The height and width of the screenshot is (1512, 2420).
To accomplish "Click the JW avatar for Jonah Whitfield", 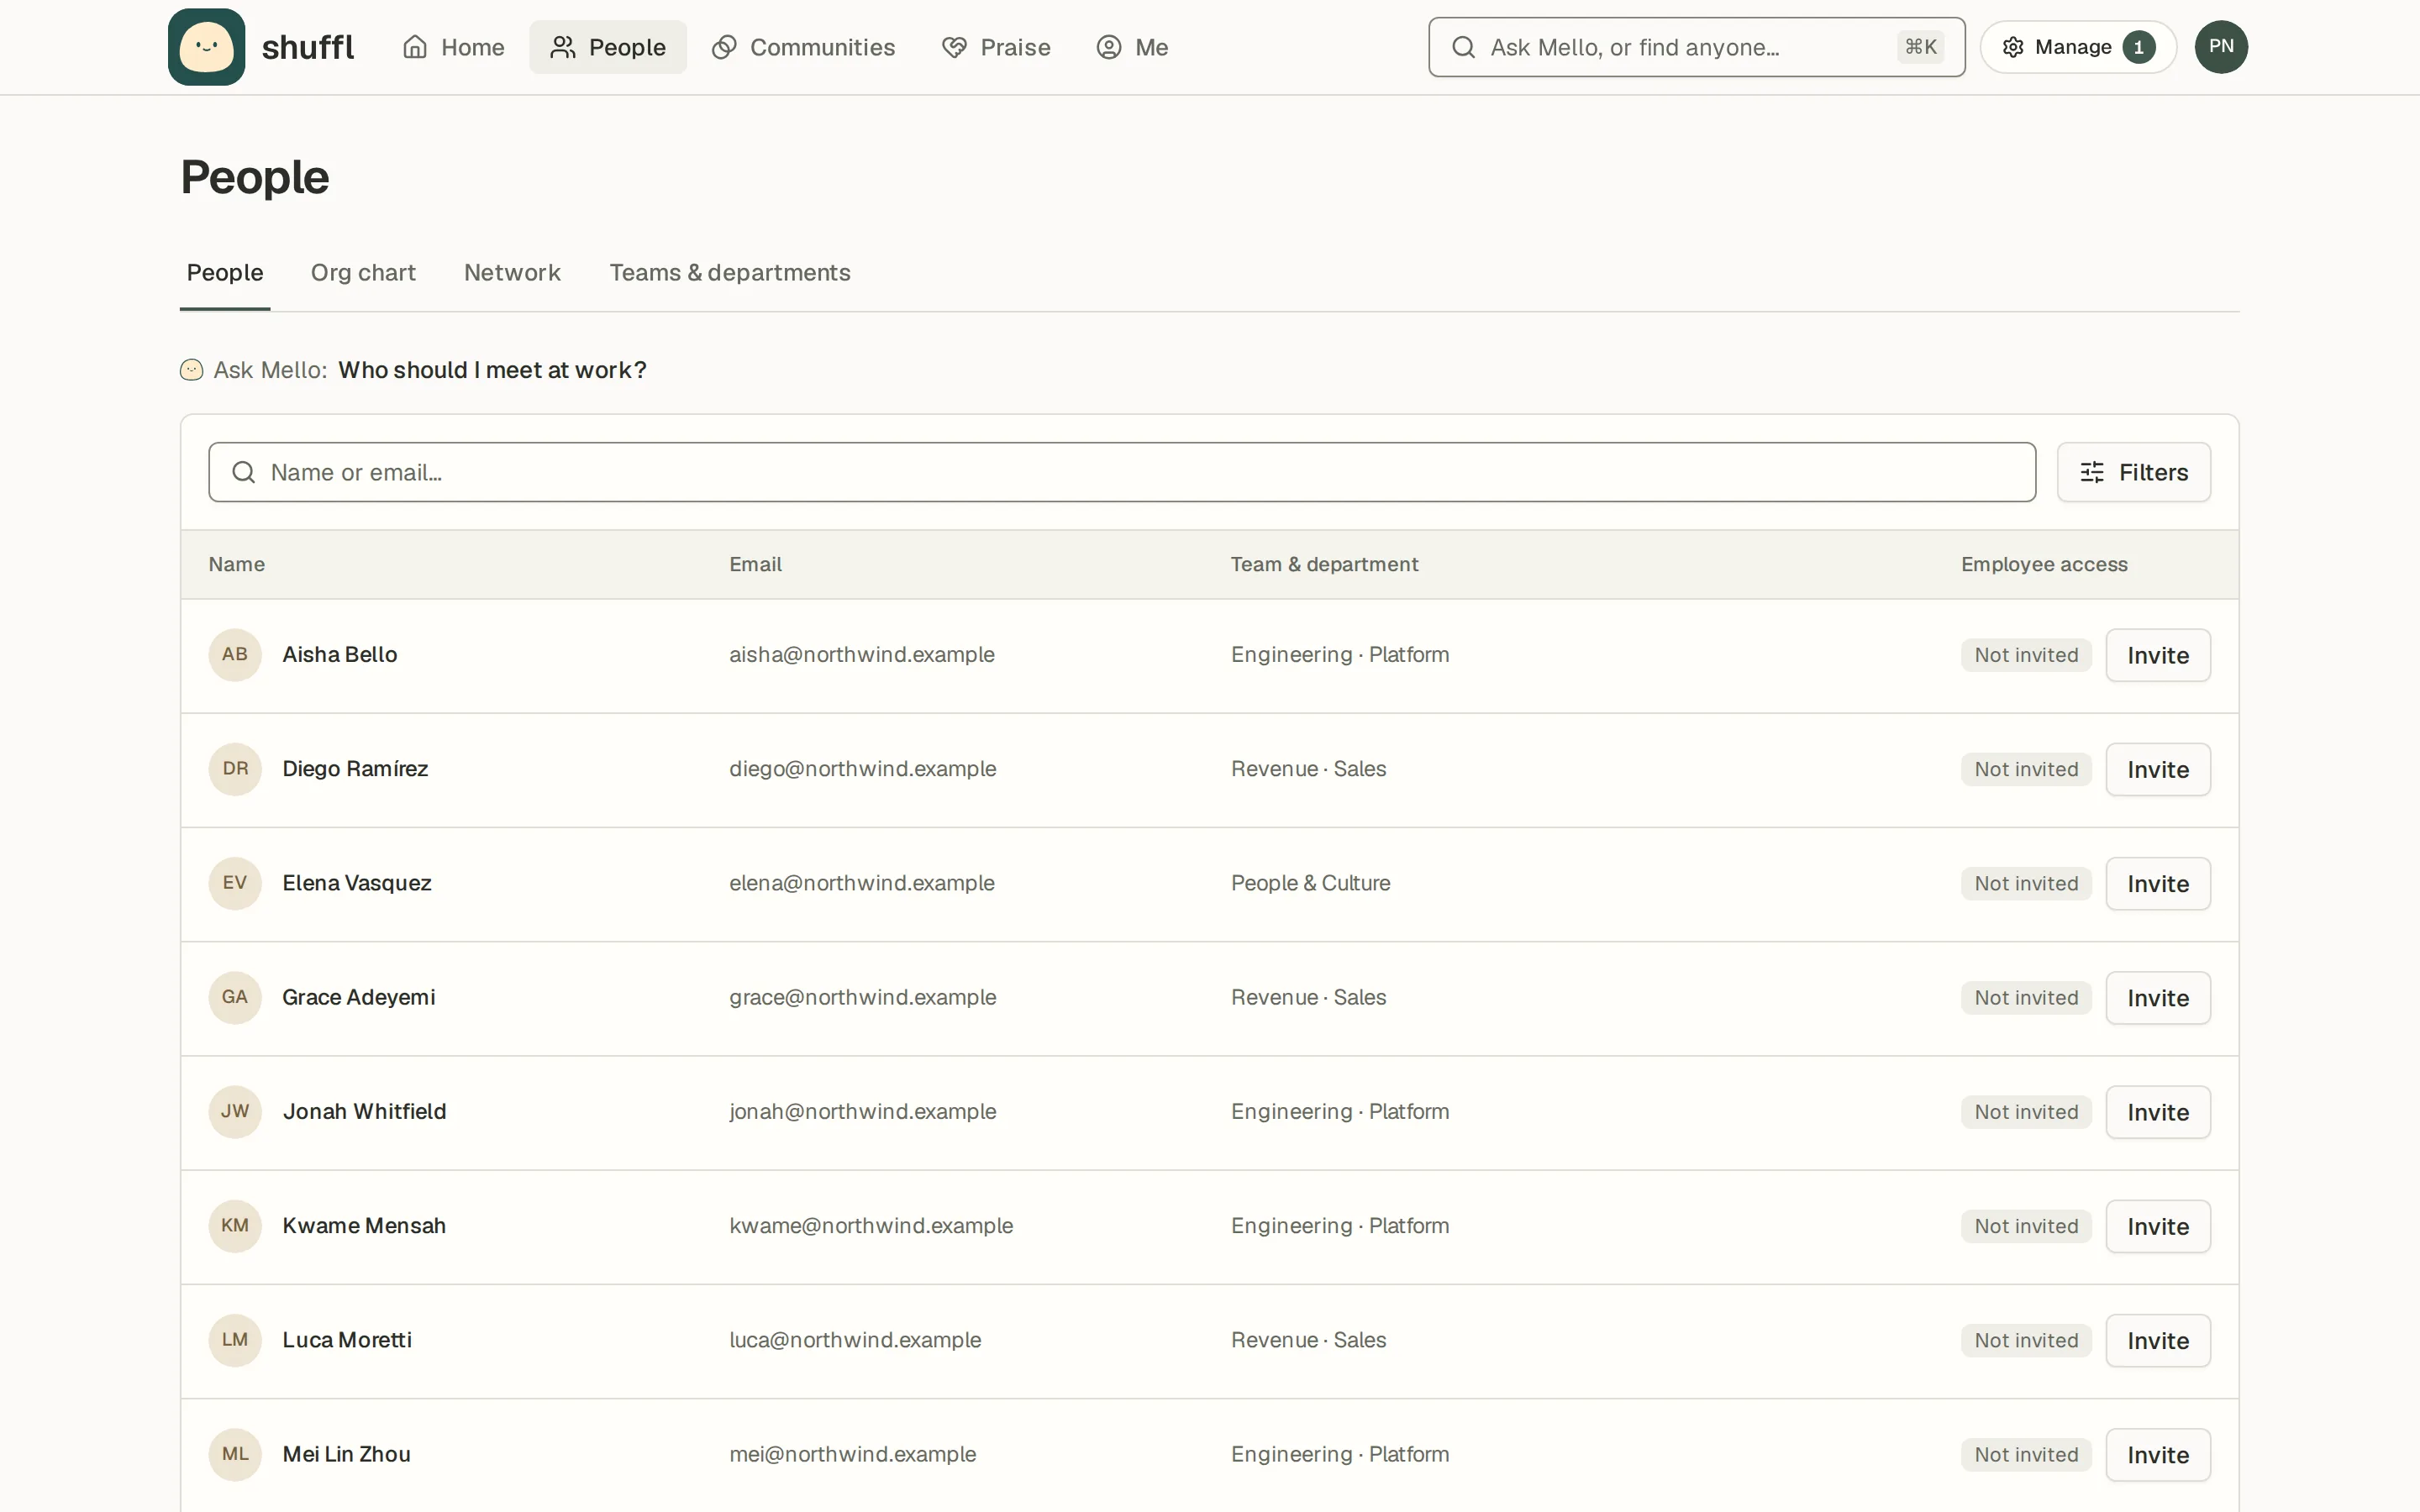I will (235, 1112).
